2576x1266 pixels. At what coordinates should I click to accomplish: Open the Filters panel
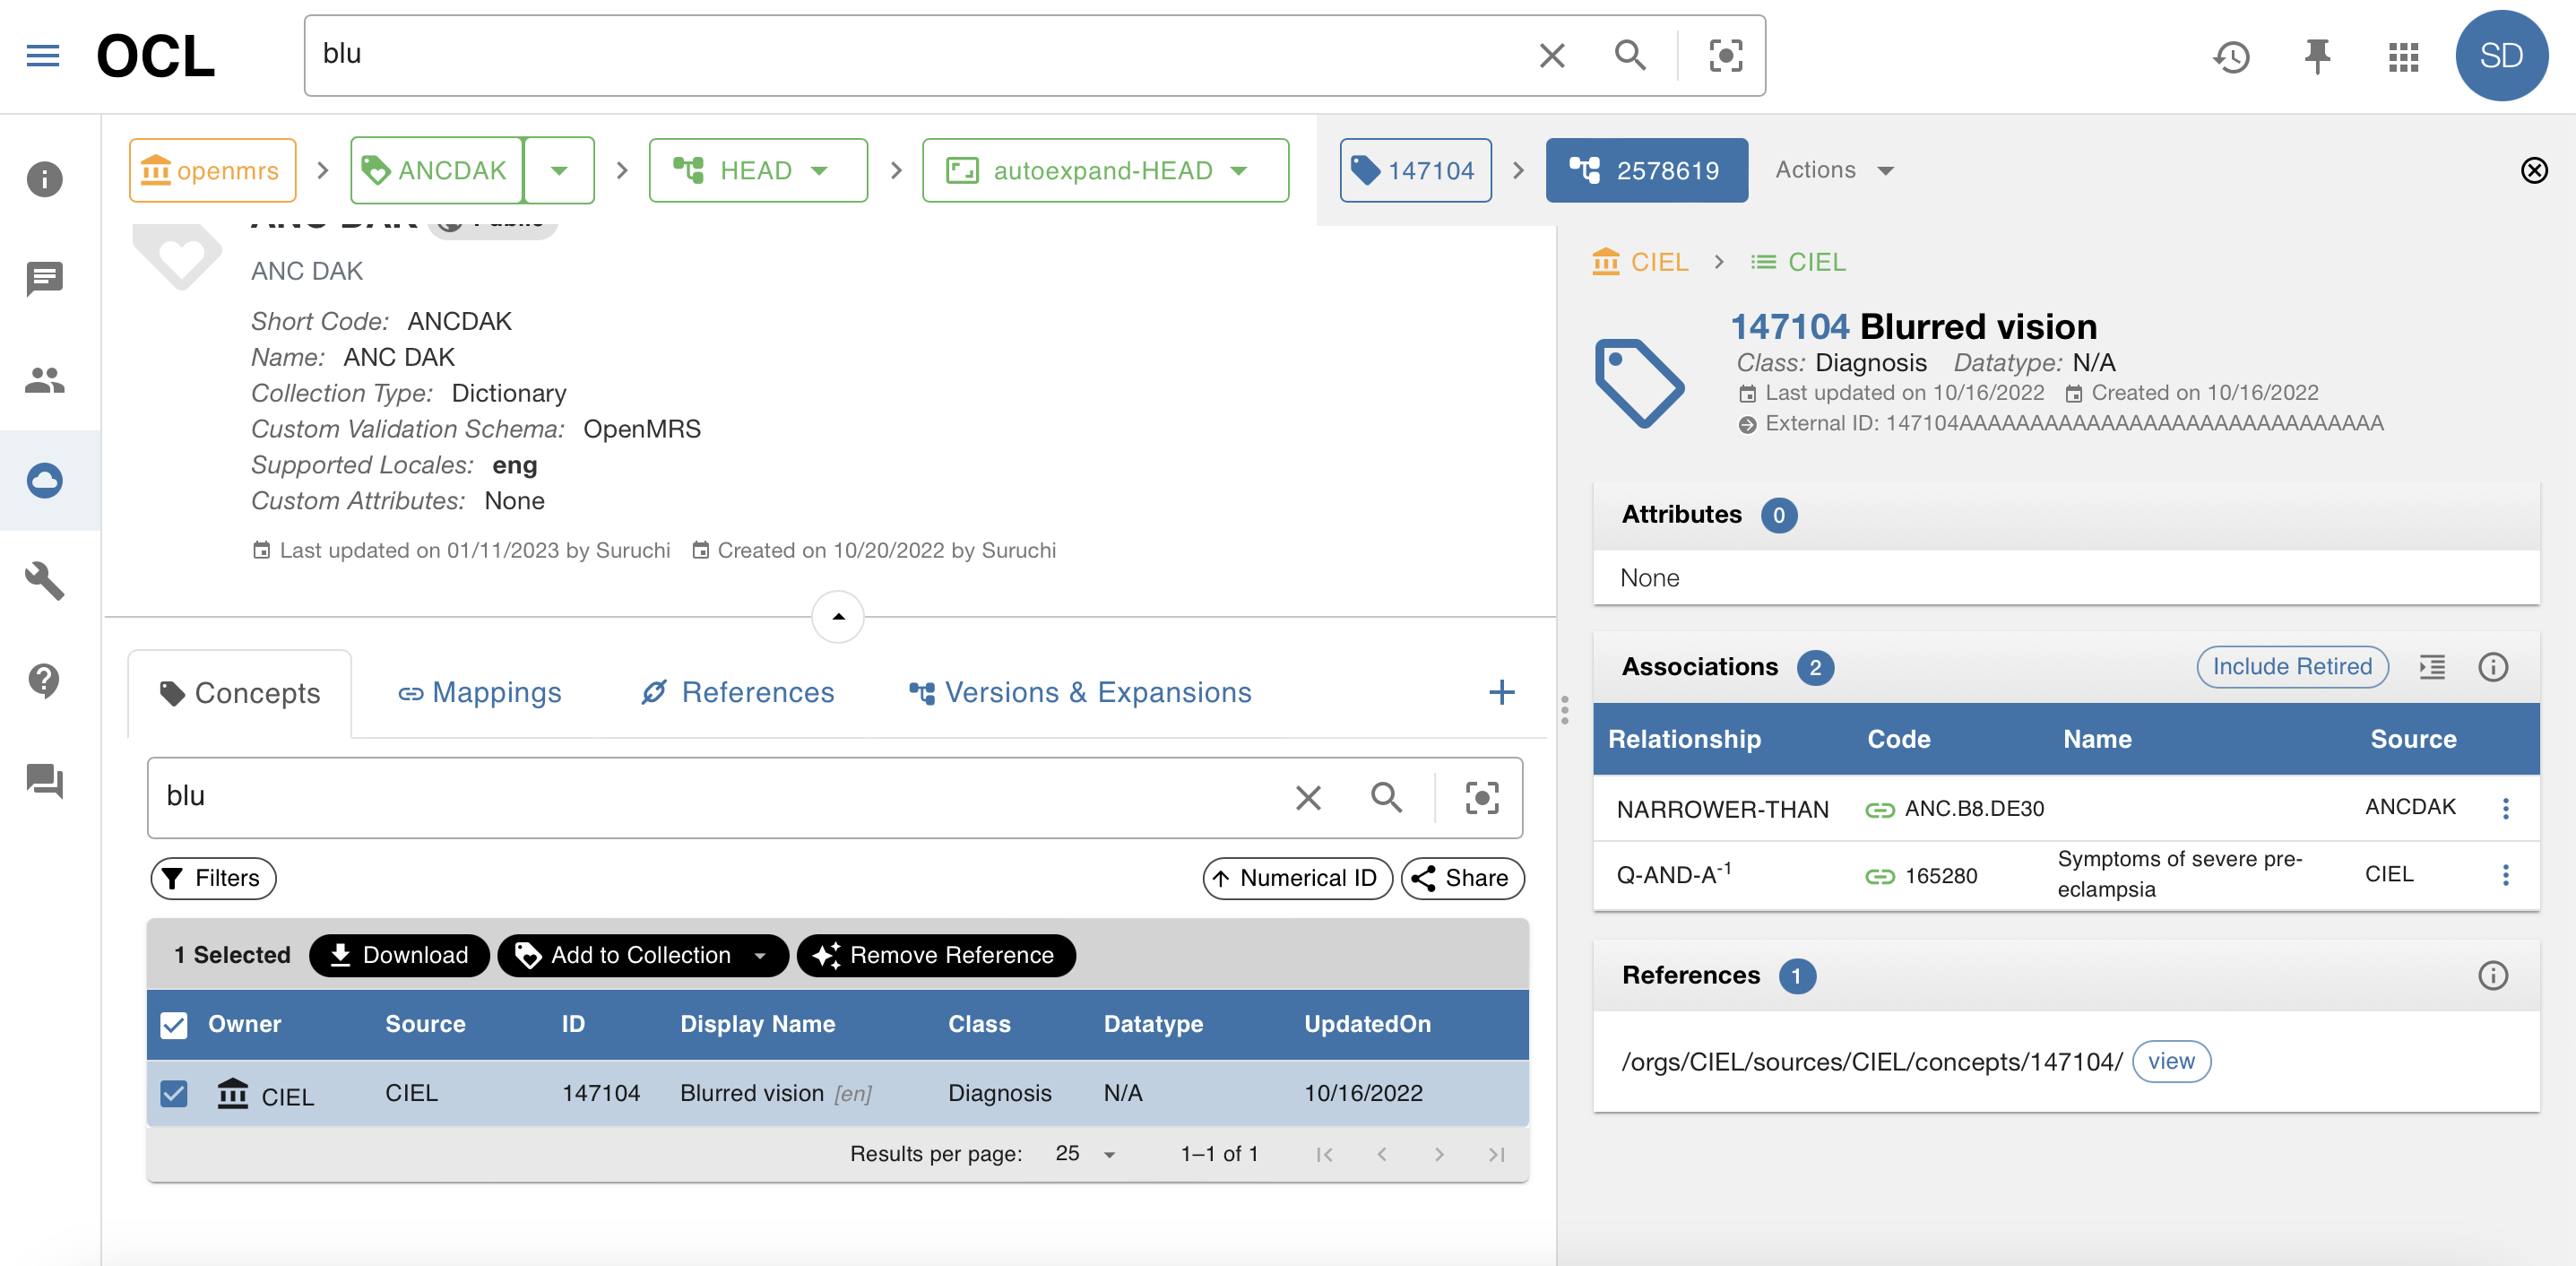pyautogui.click(x=212, y=878)
